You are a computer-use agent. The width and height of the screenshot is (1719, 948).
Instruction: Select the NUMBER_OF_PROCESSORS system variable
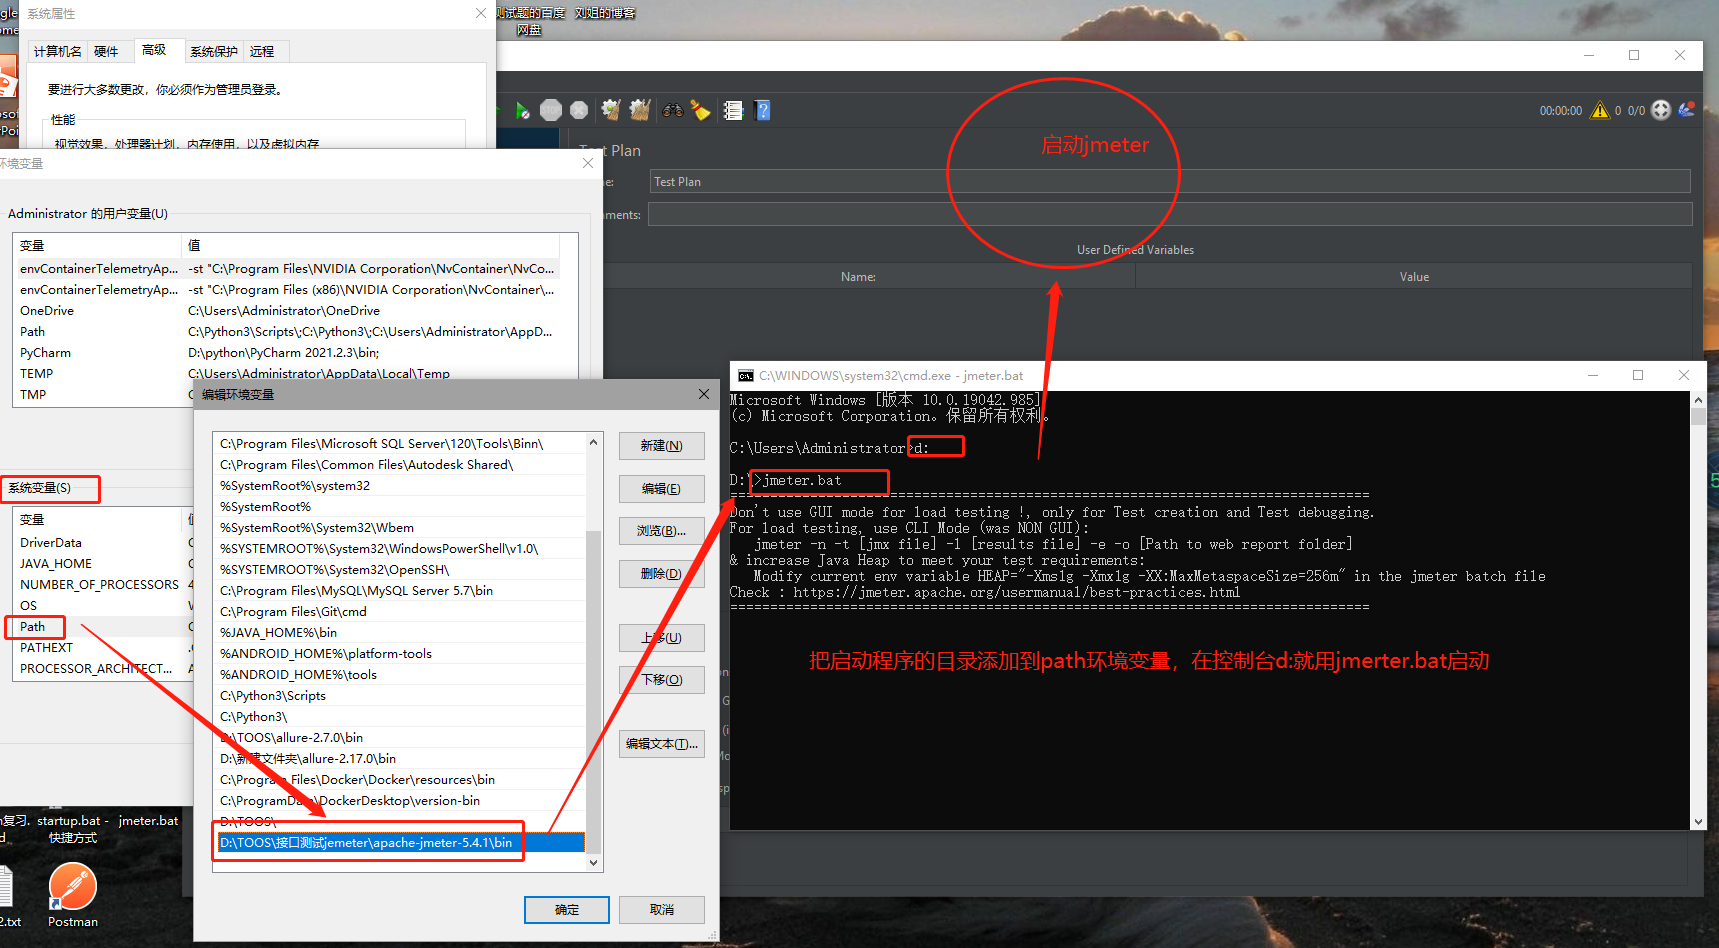click(104, 585)
